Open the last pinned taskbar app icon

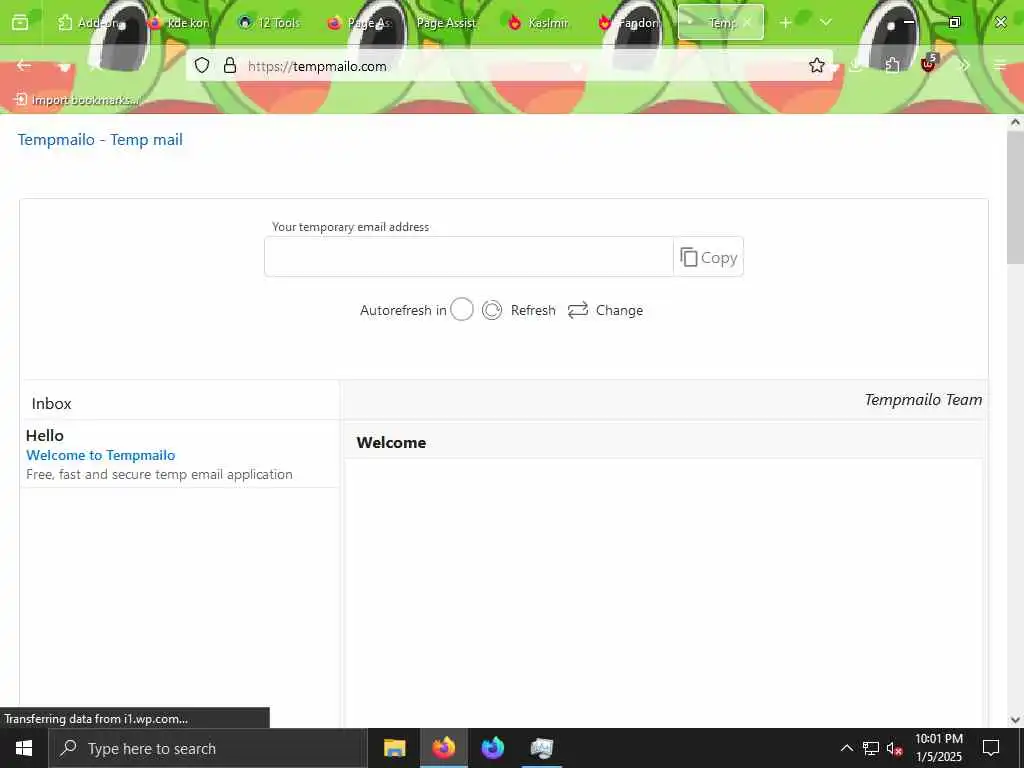pos(541,748)
